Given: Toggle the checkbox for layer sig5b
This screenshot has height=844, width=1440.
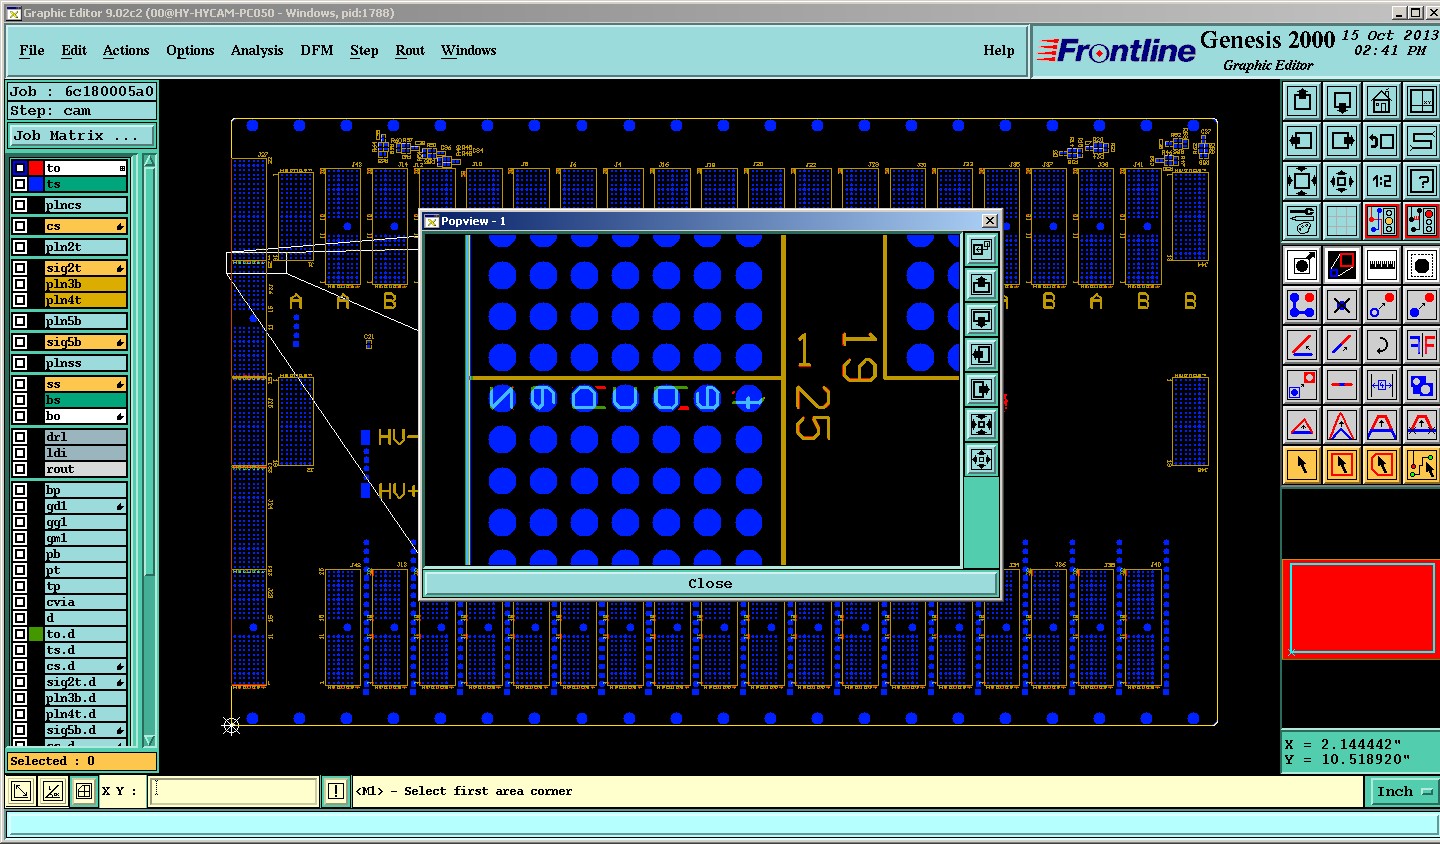Looking at the screenshot, I should pos(20,342).
